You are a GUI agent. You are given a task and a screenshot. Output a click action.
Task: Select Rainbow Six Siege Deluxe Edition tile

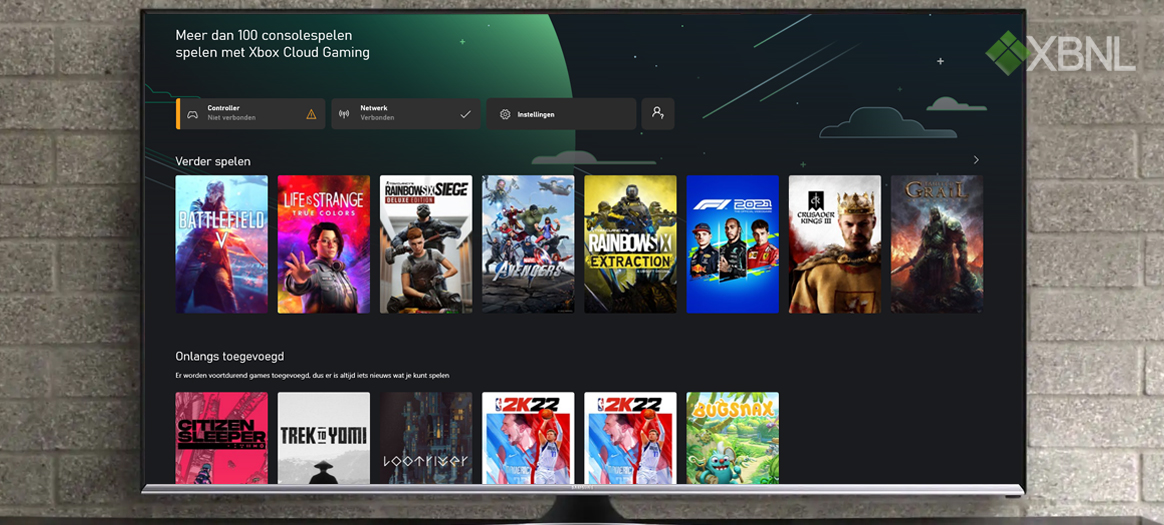point(426,244)
